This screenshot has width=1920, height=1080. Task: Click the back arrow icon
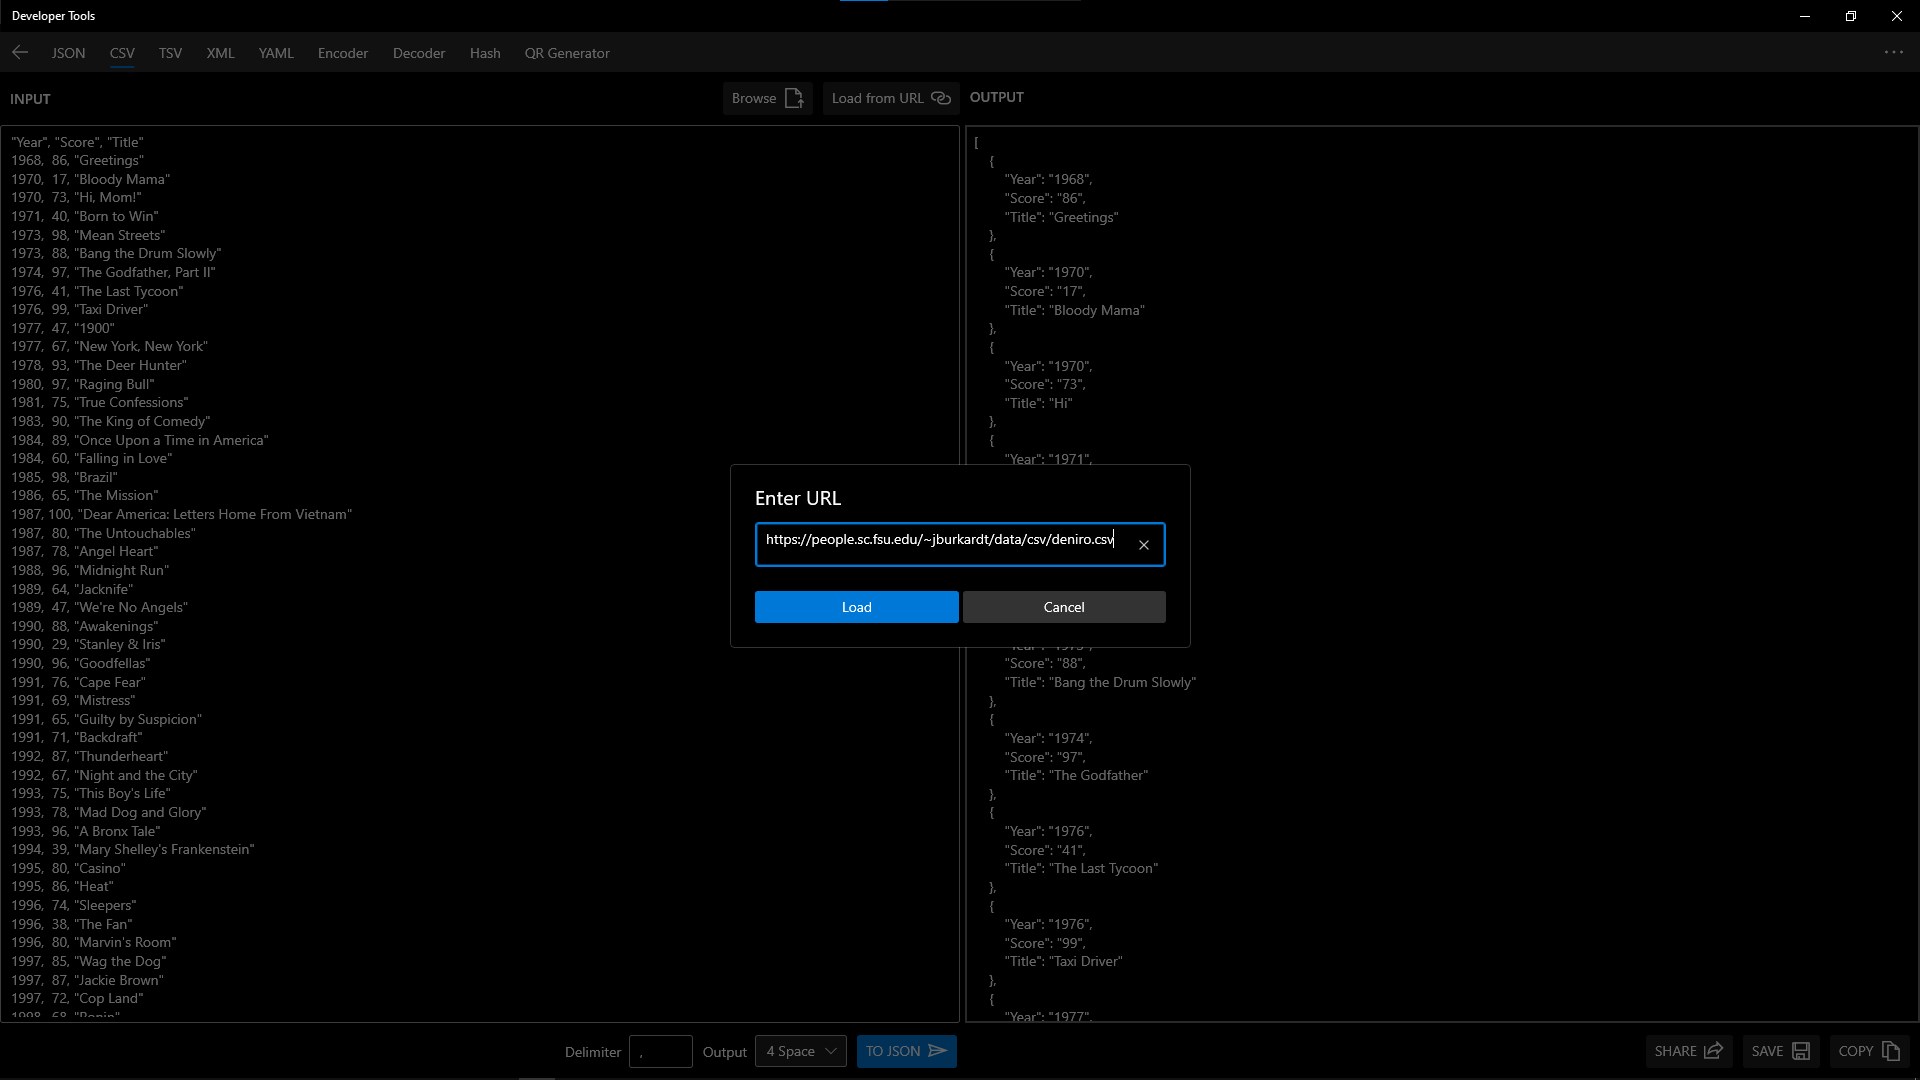(x=20, y=53)
